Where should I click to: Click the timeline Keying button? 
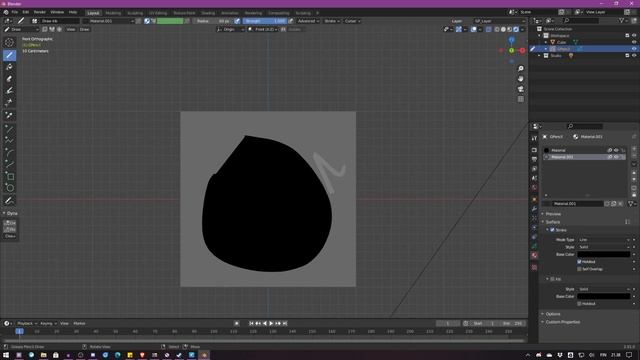click(x=48, y=323)
